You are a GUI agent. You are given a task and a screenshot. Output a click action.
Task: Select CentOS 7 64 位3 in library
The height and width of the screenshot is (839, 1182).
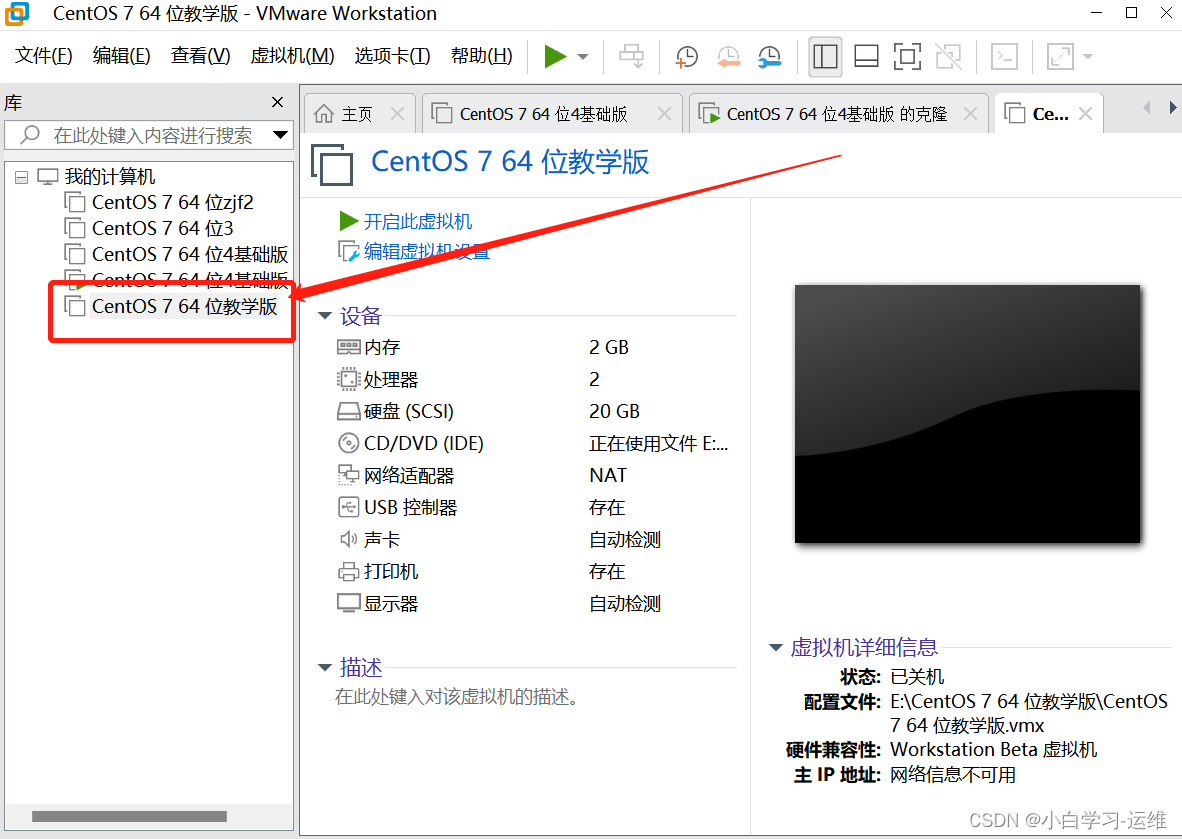[163, 228]
